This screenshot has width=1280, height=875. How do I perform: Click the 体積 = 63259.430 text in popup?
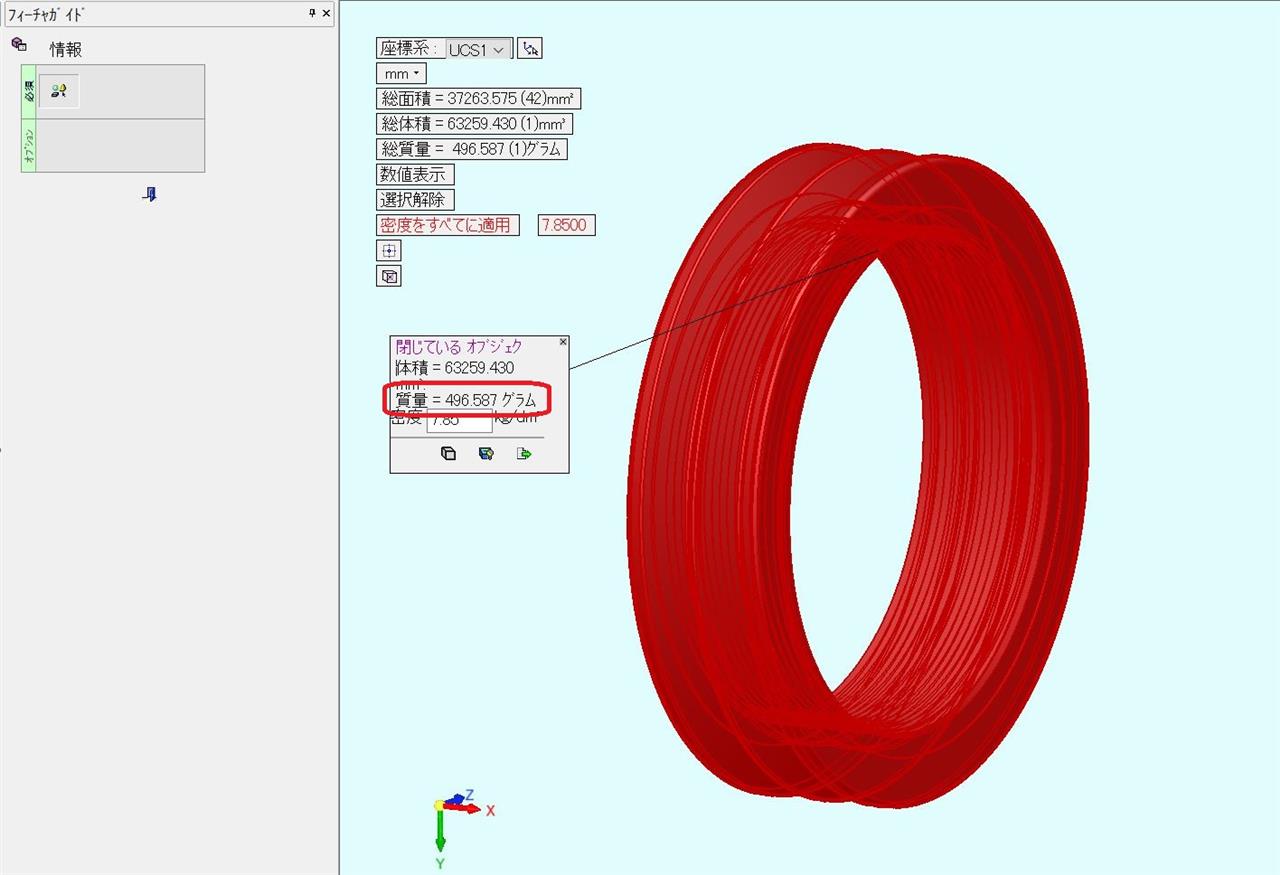pyautogui.click(x=455, y=368)
